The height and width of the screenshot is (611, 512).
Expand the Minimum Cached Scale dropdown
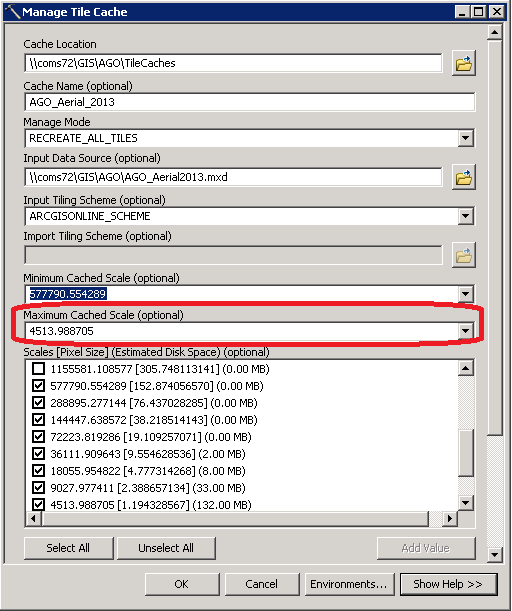pyautogui.click(x=465, y=294)
